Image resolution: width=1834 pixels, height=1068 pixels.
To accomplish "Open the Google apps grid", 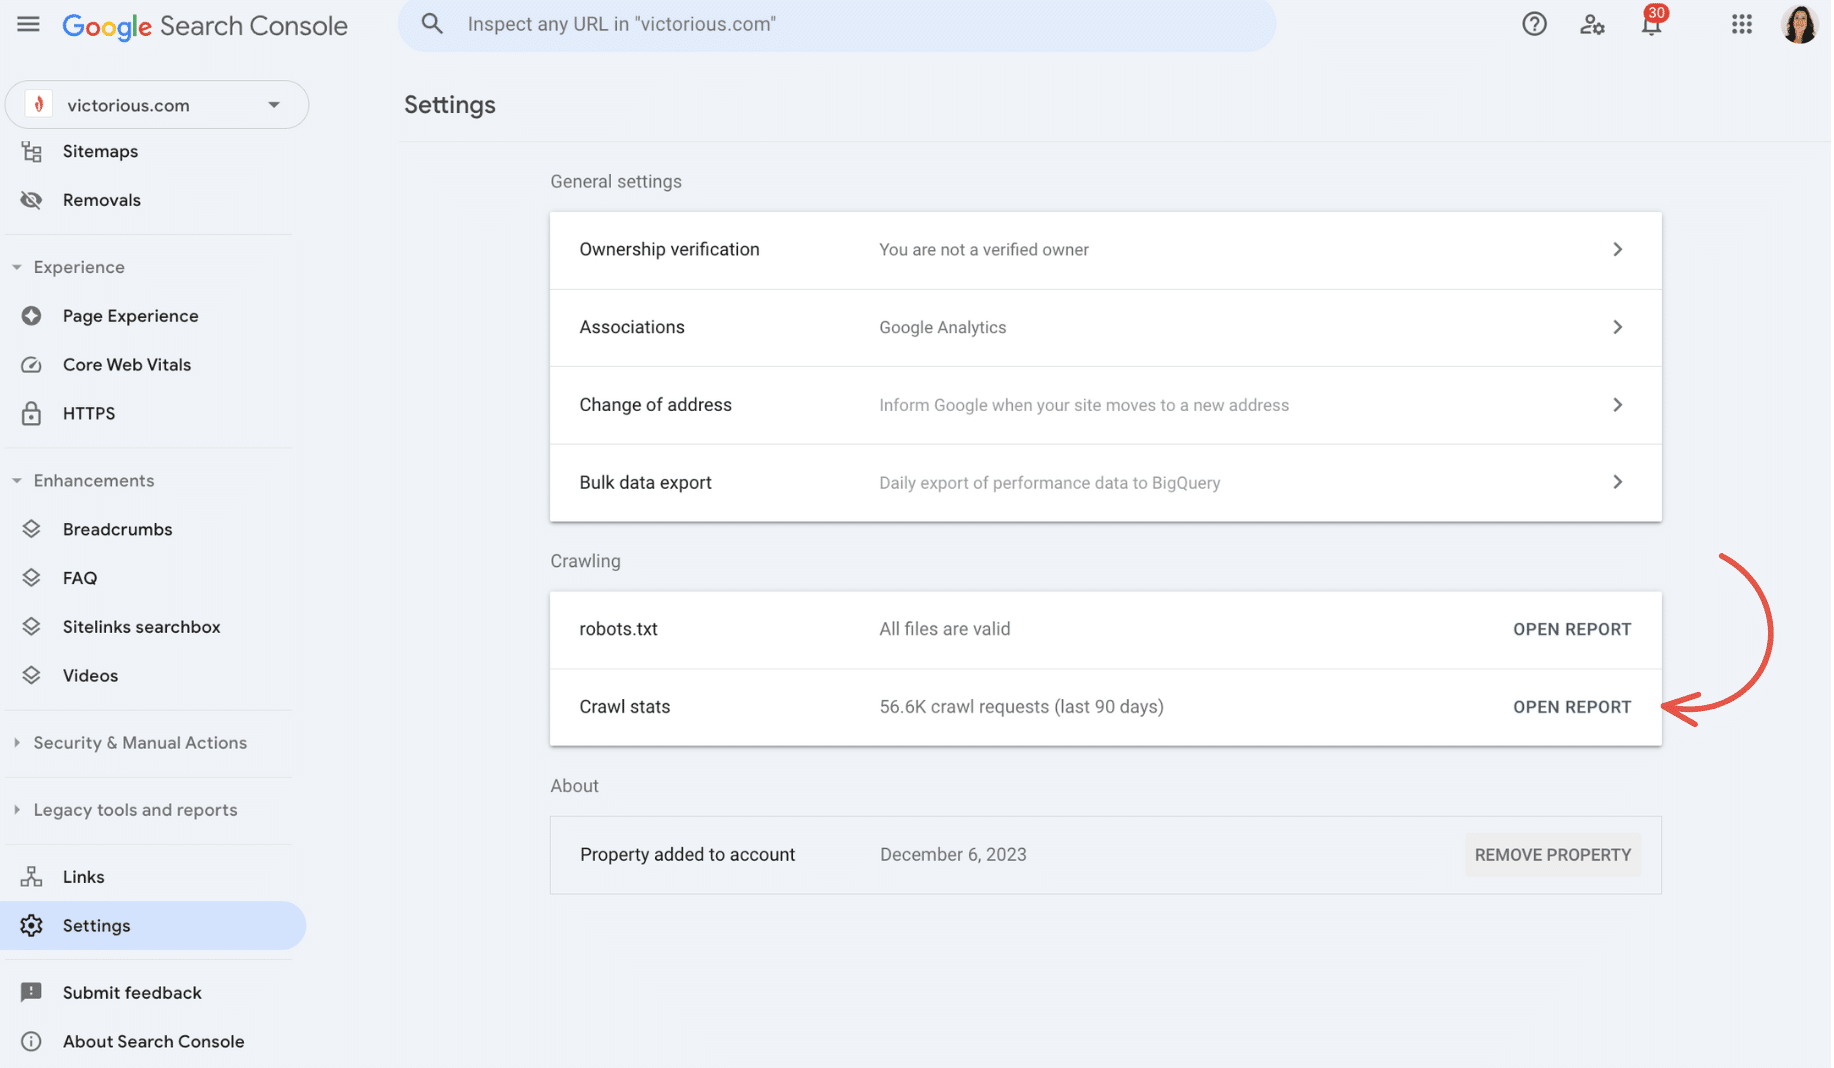I will tap(1742, 24).
